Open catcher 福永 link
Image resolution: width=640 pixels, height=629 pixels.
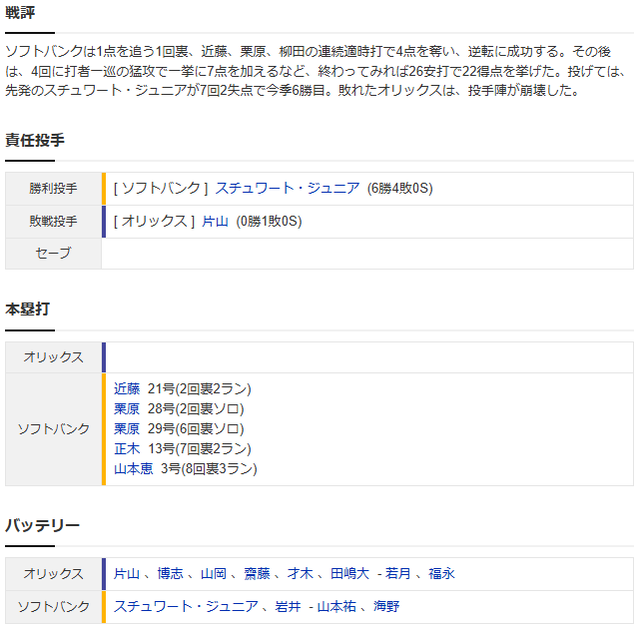click(442, 573)
